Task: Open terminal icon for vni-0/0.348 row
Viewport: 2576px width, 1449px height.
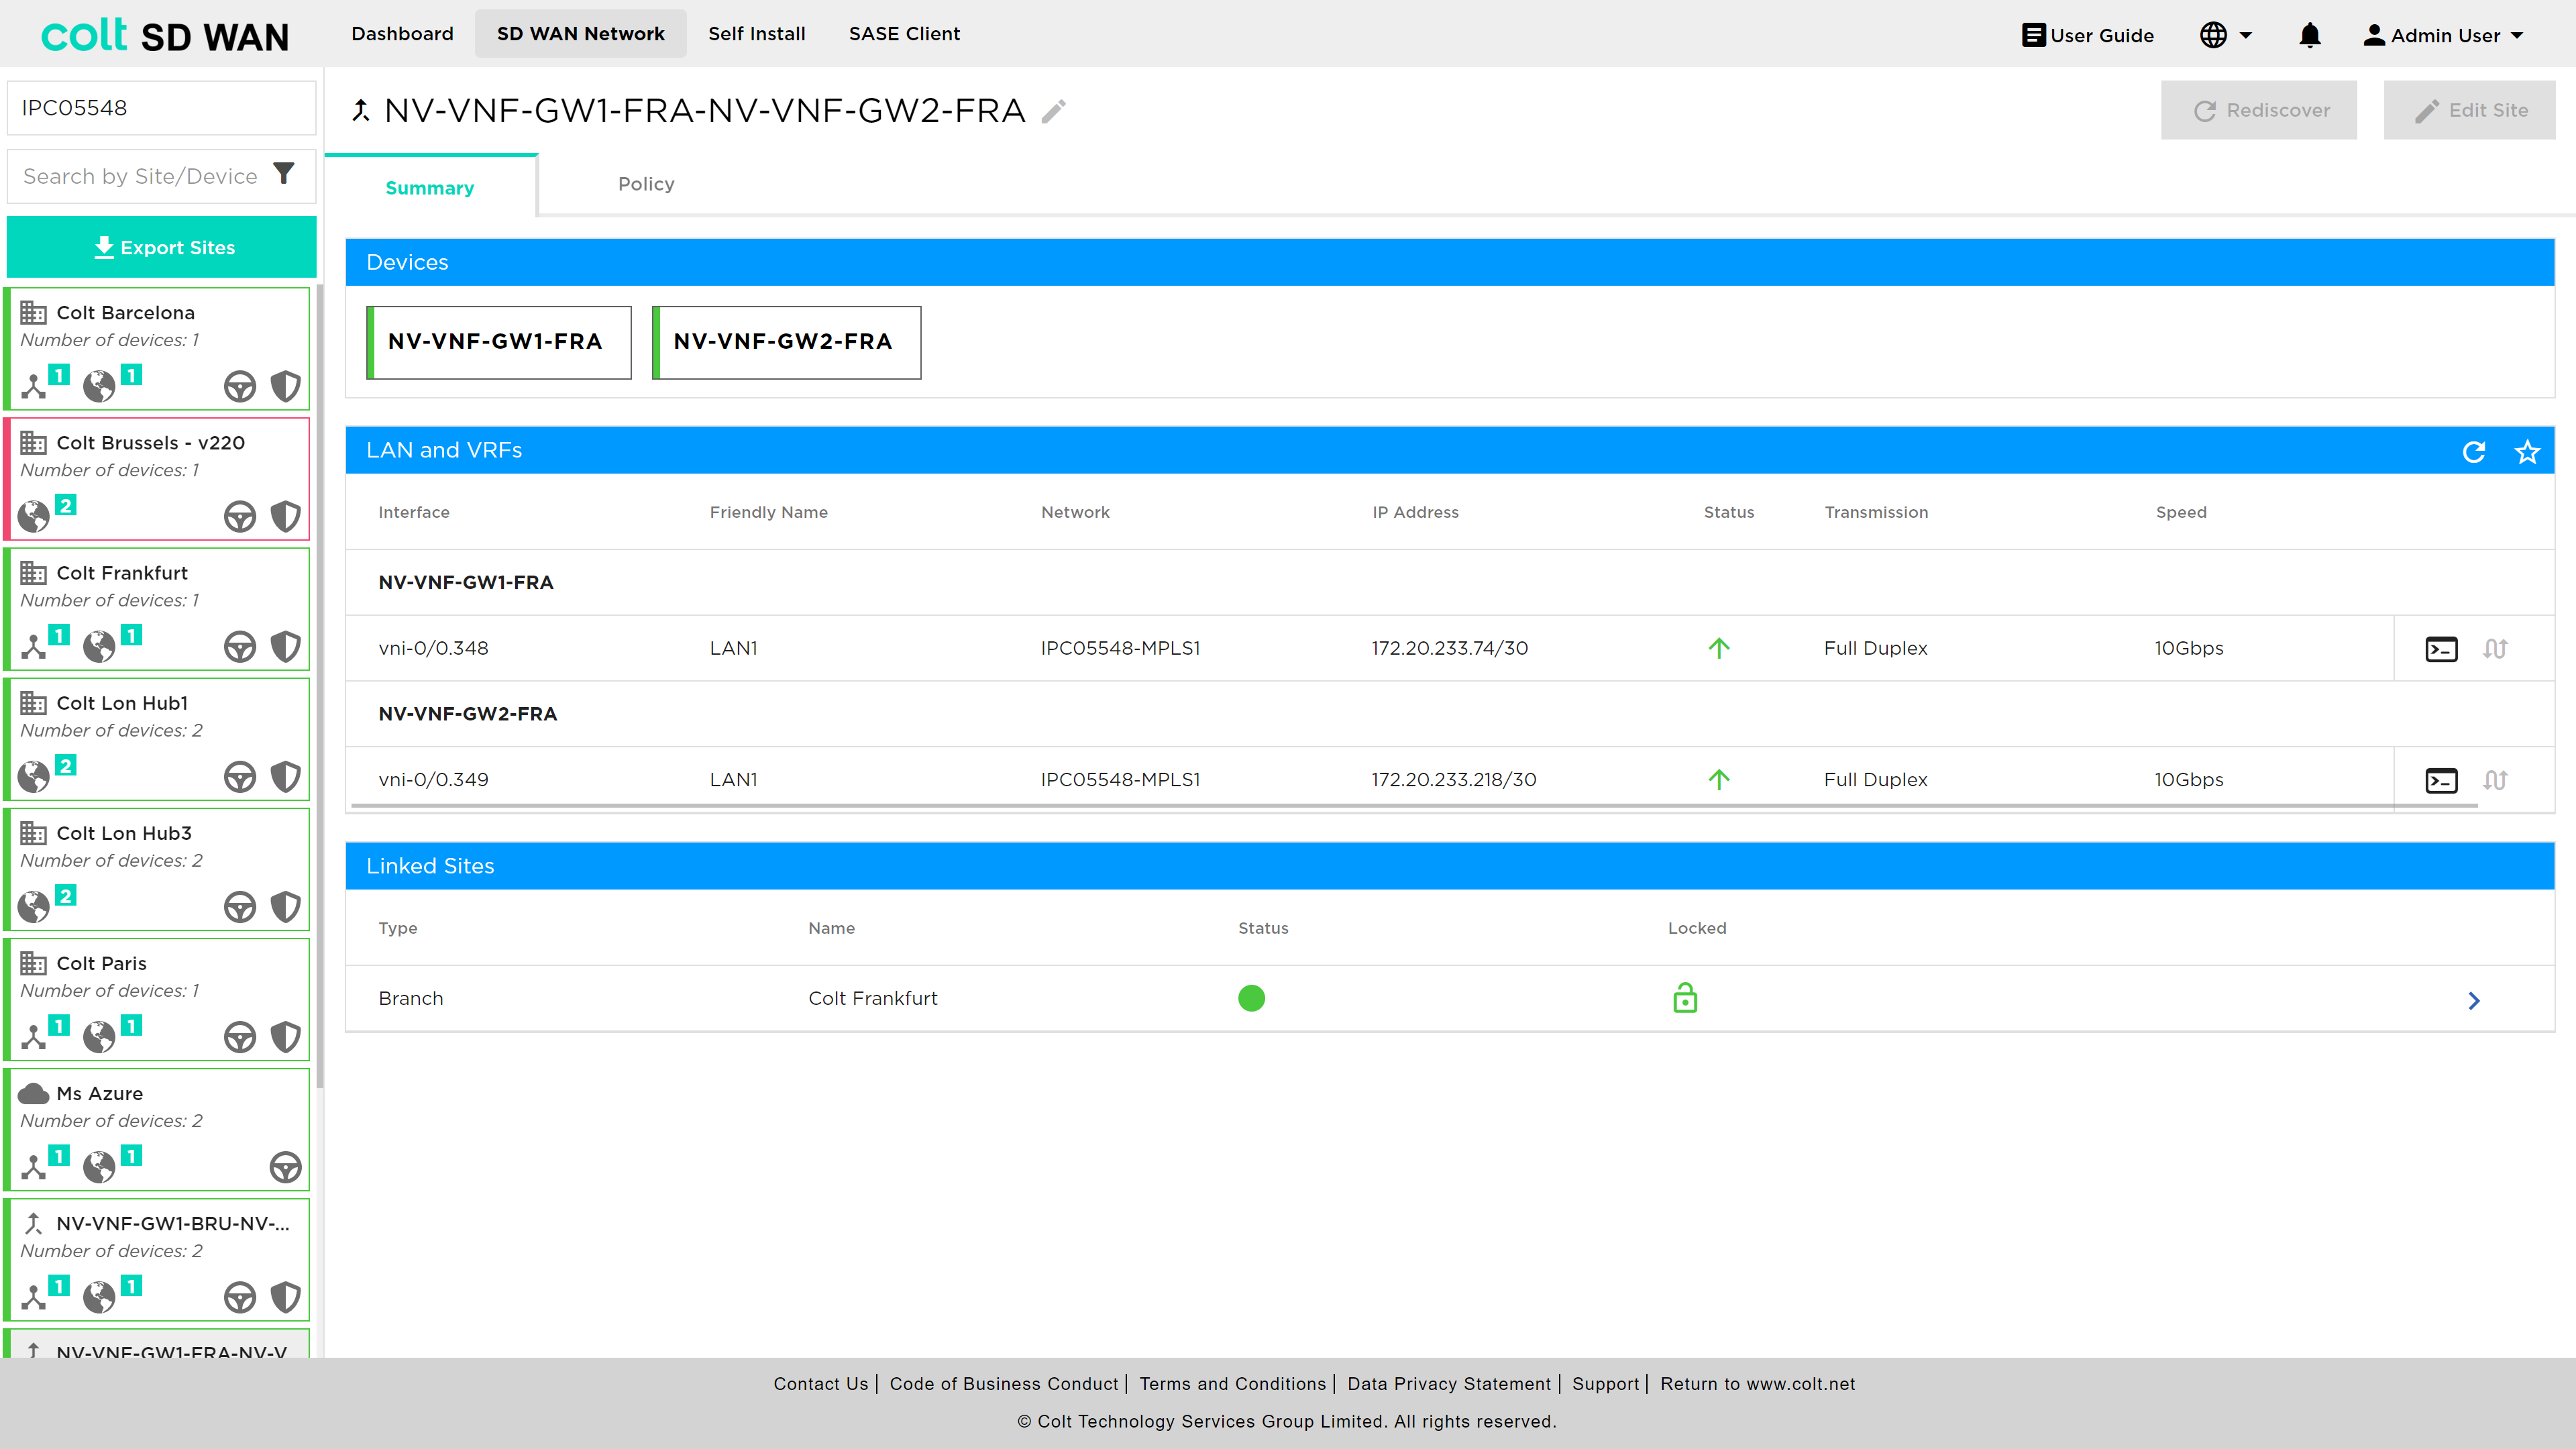Action: [2442, 649]
